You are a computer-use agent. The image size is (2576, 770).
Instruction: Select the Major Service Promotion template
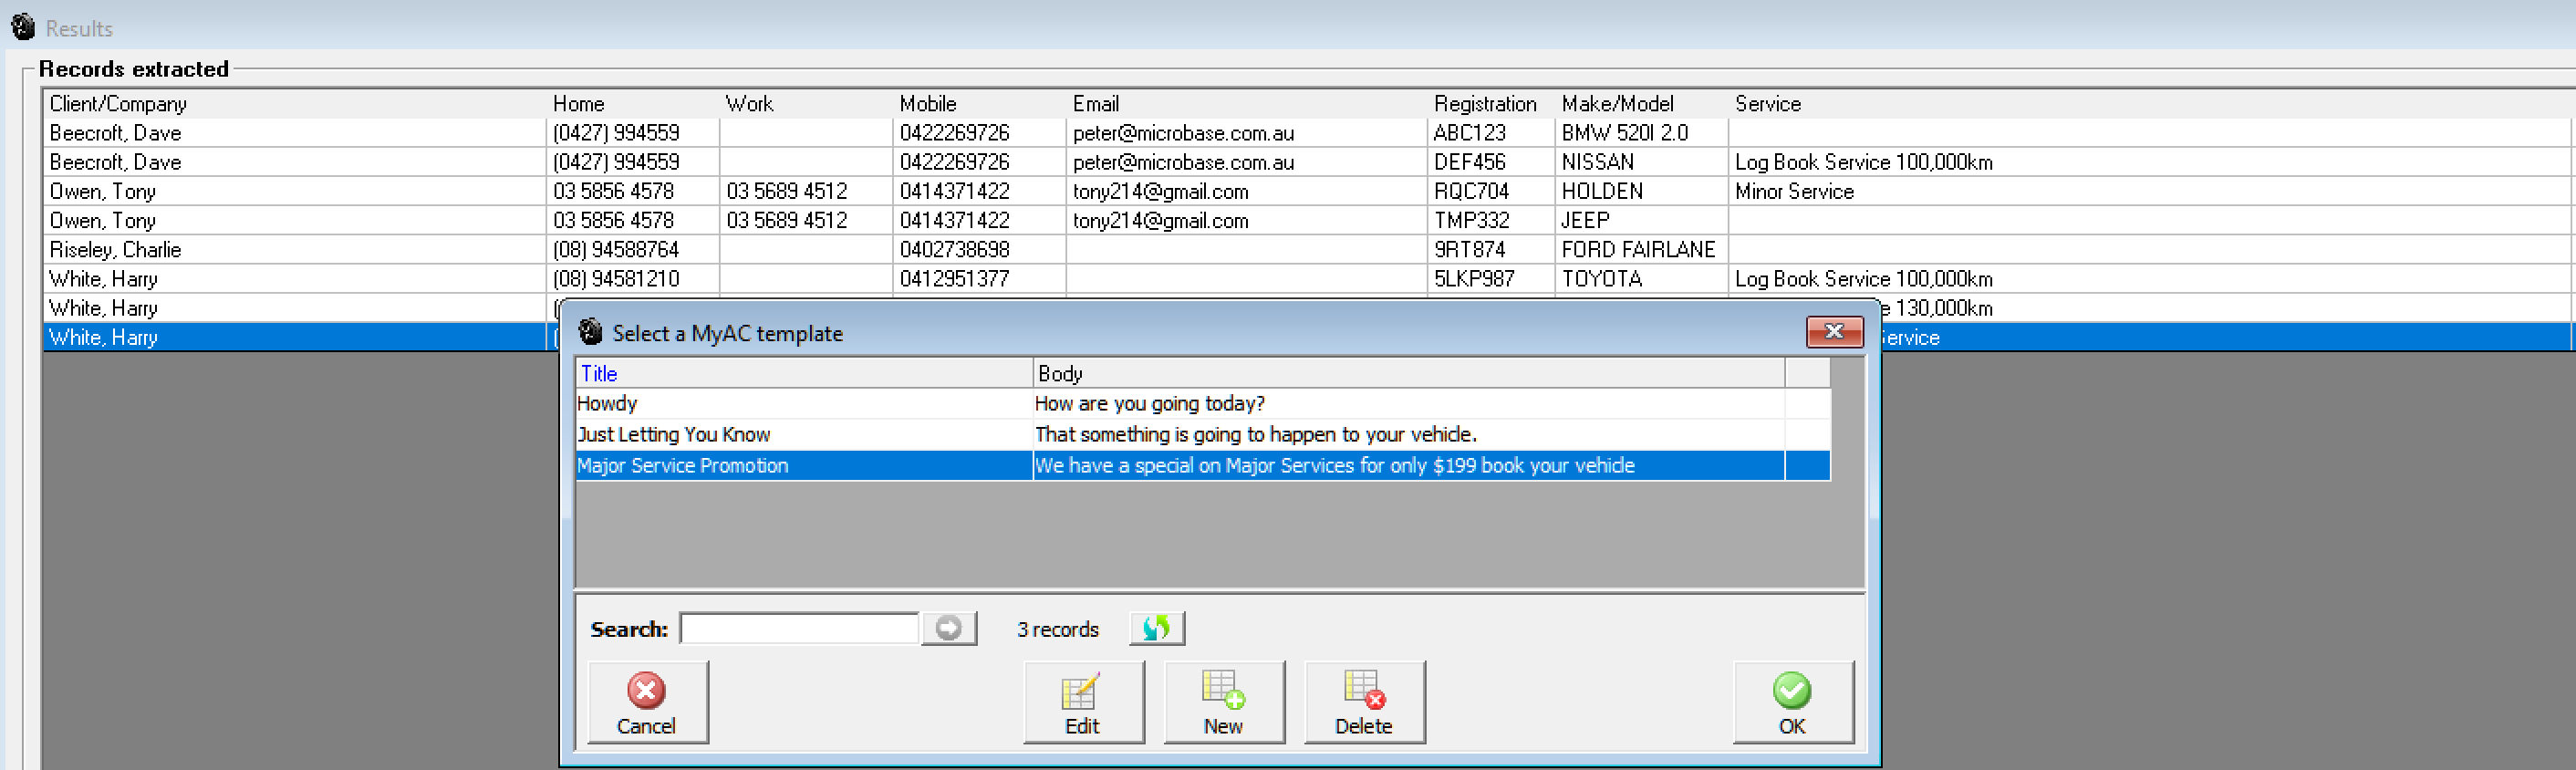[1203, 465]
